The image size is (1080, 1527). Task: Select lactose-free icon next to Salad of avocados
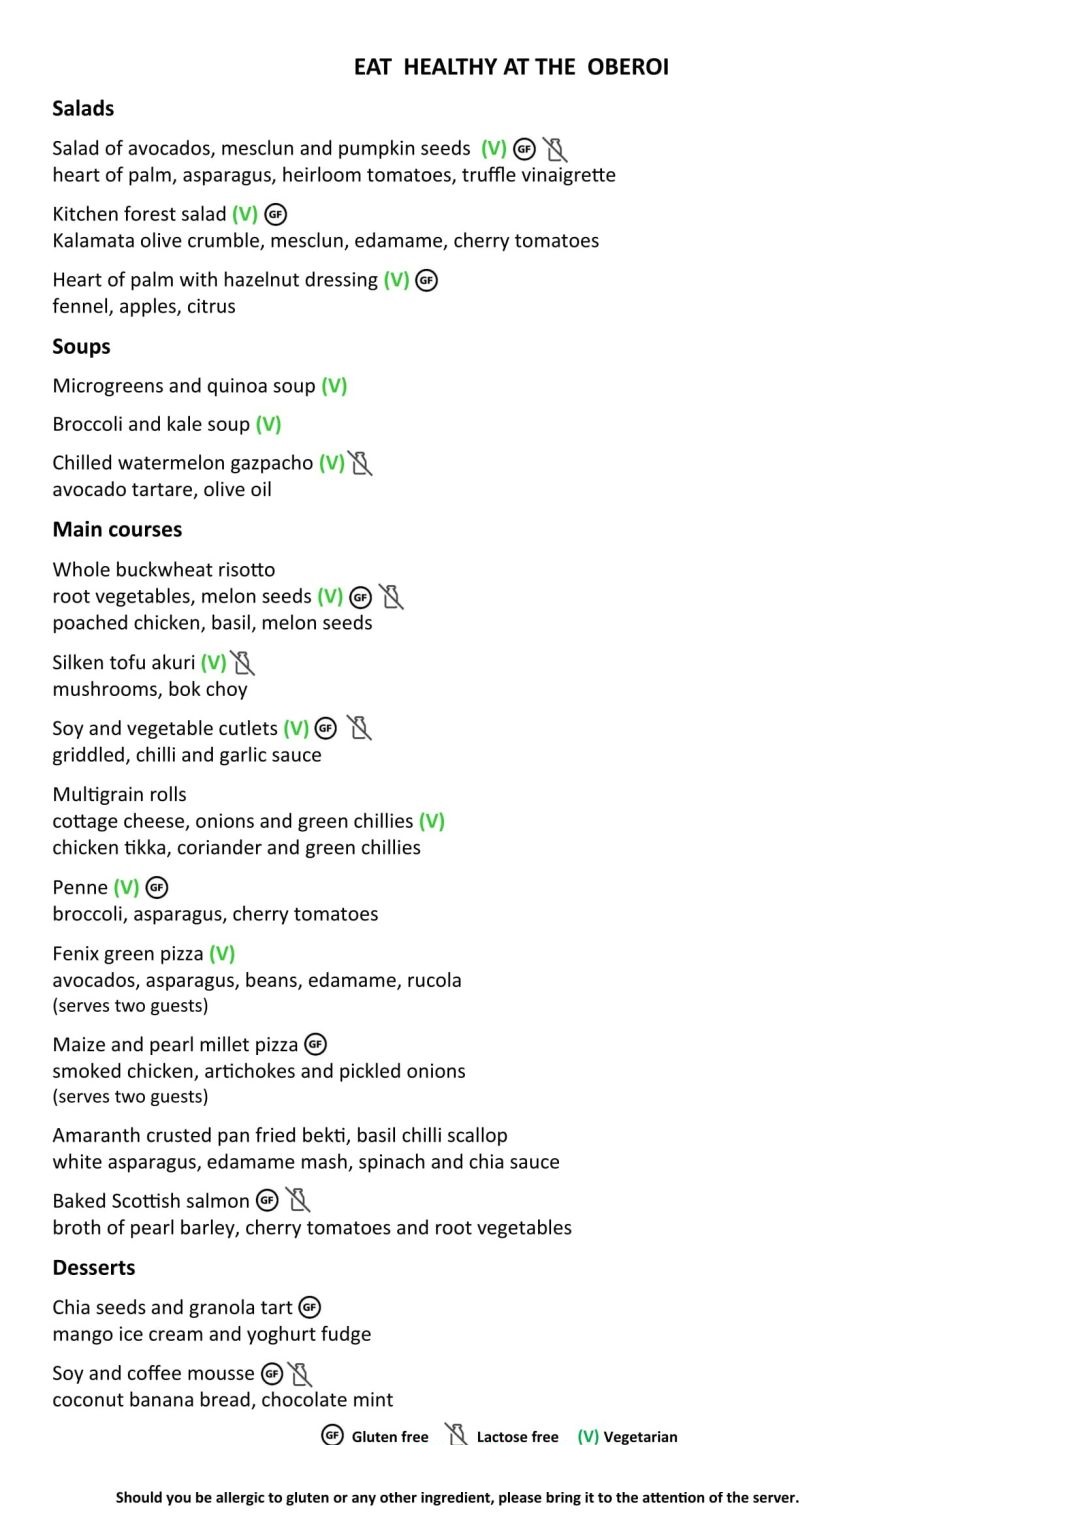coord(555,150)
